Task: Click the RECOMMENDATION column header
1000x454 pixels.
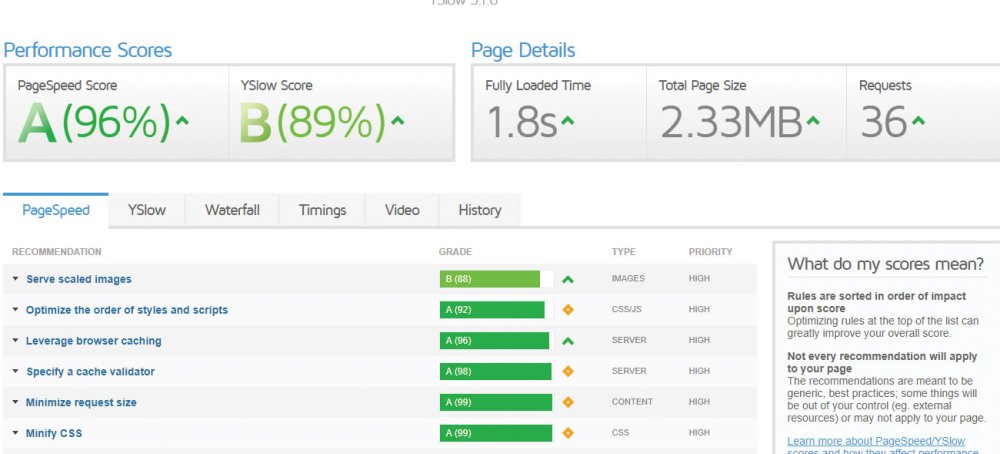Action: [x=57, y=252]
